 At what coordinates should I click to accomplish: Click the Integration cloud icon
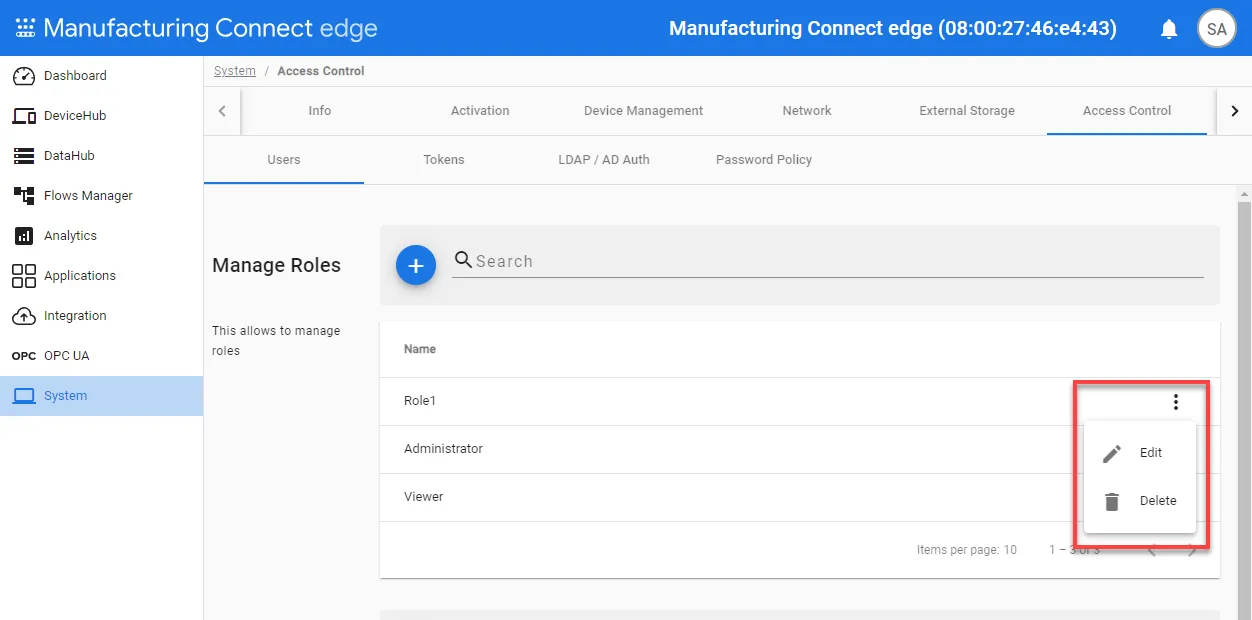[x=24, y=316]
